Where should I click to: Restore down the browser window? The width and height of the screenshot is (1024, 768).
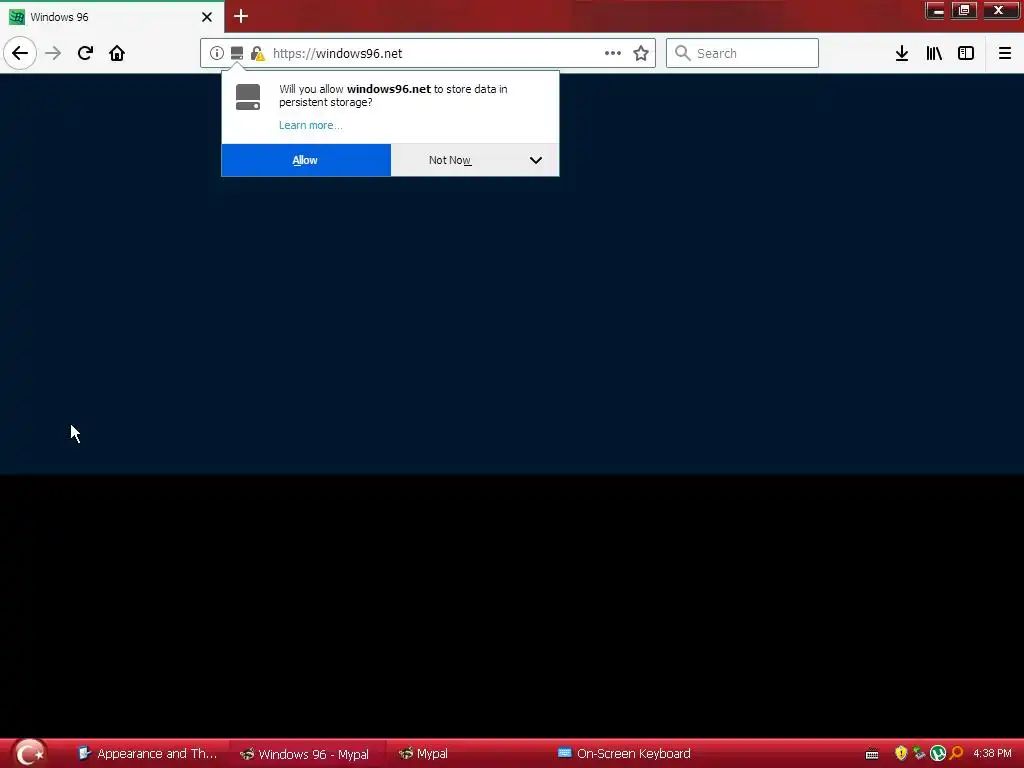(964, 10)
